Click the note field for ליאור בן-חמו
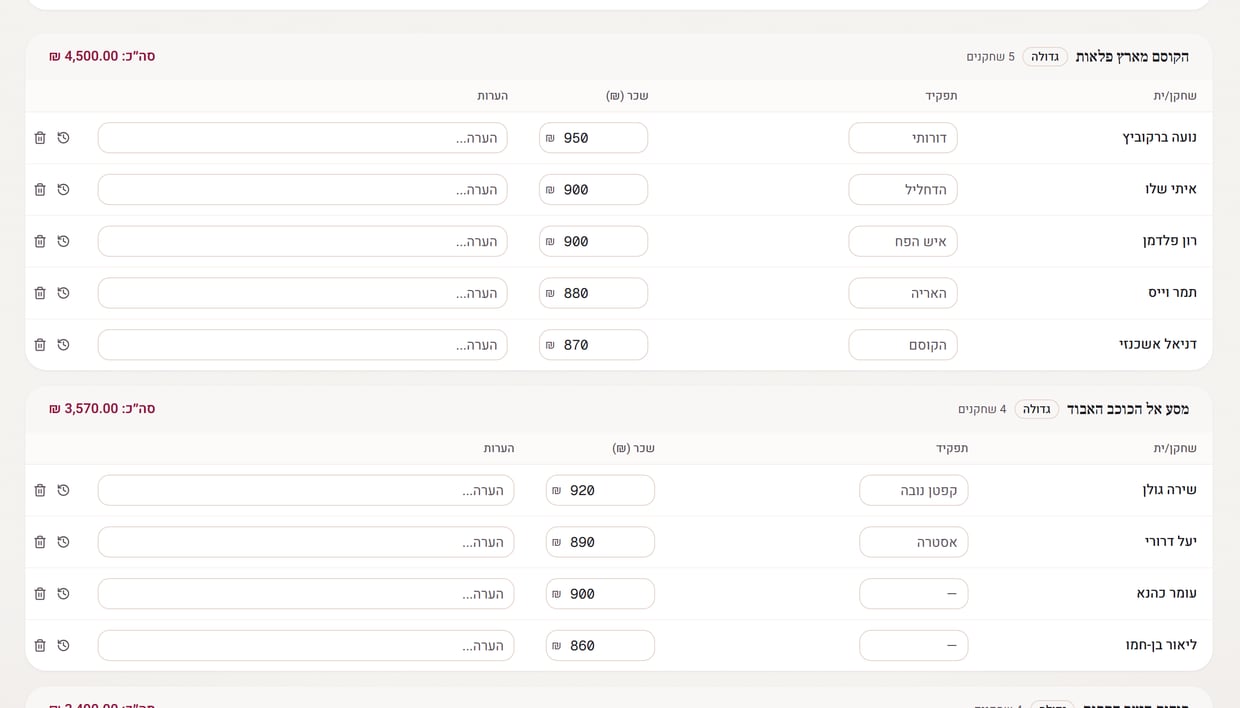Viewport: 1240px width, 708px height. pyautogui.click(x=306, y=646)
